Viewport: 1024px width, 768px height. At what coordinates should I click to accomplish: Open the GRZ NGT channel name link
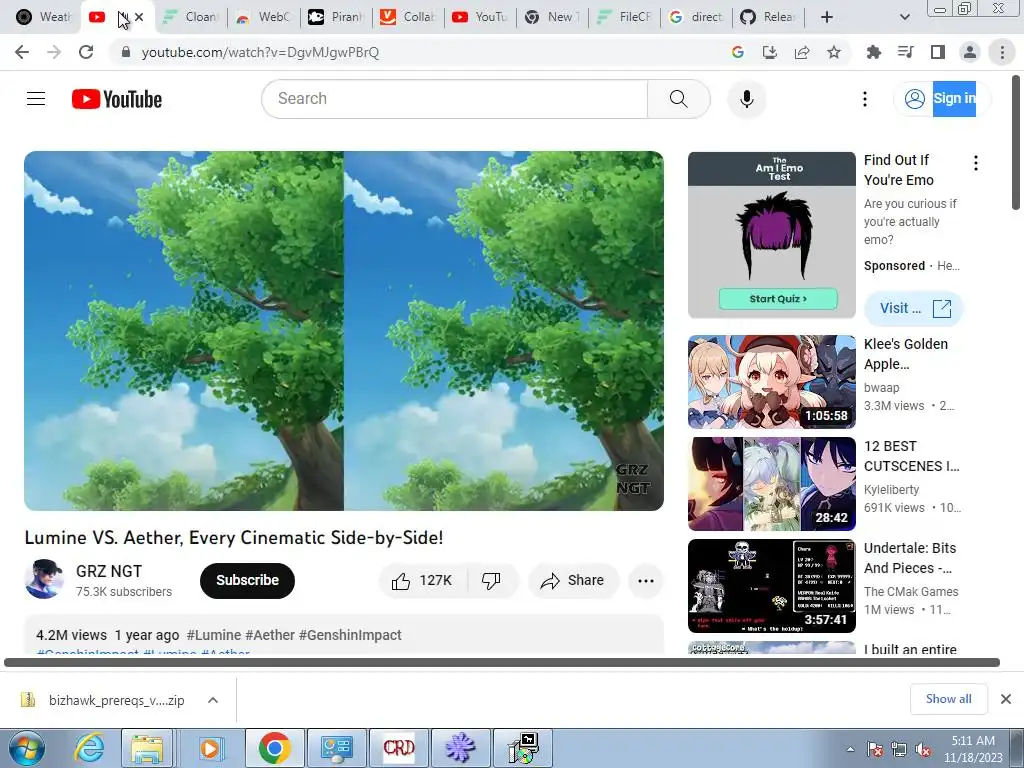pyautogui.click(x=108, y=571)
